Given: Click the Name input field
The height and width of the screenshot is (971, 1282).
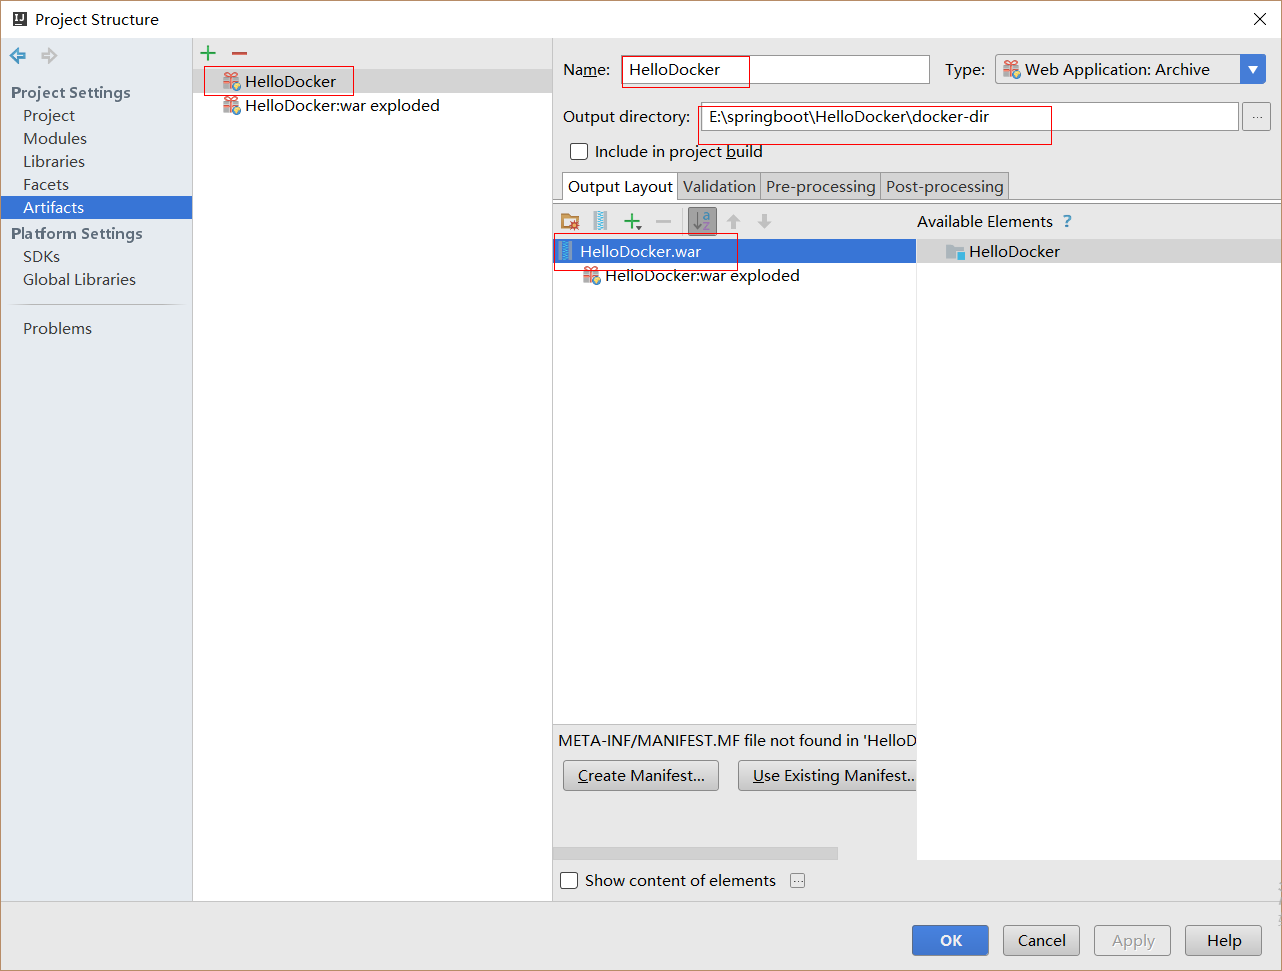Looking at the screenshot, I should tap(776, 69).
